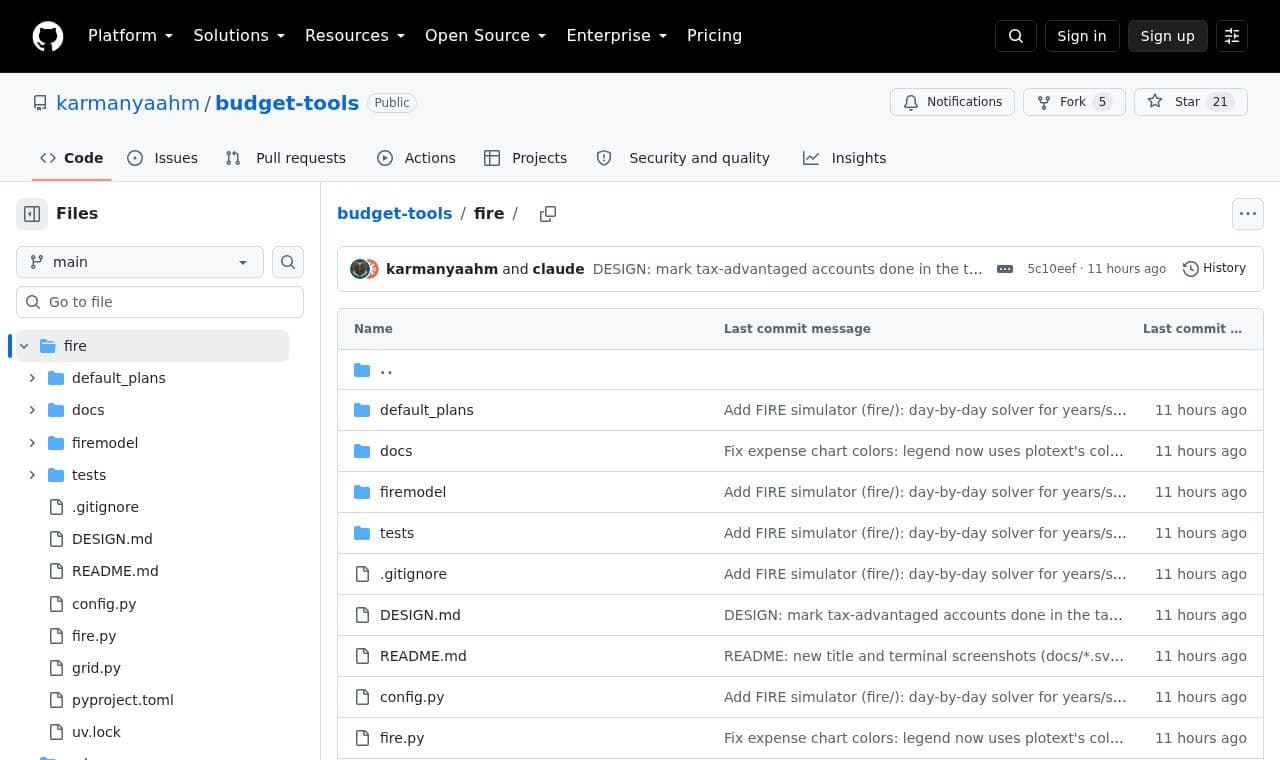Select pyproject.toml in the file tree
The width and height of the screenshot is (1280, 760).
click(x=123, y=700)
